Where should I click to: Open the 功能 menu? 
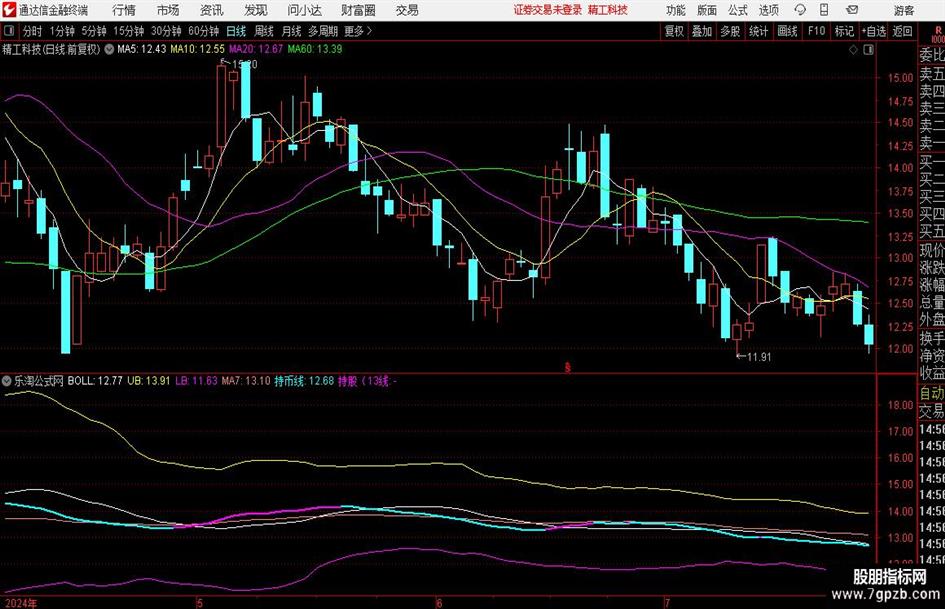coord(676,10)
